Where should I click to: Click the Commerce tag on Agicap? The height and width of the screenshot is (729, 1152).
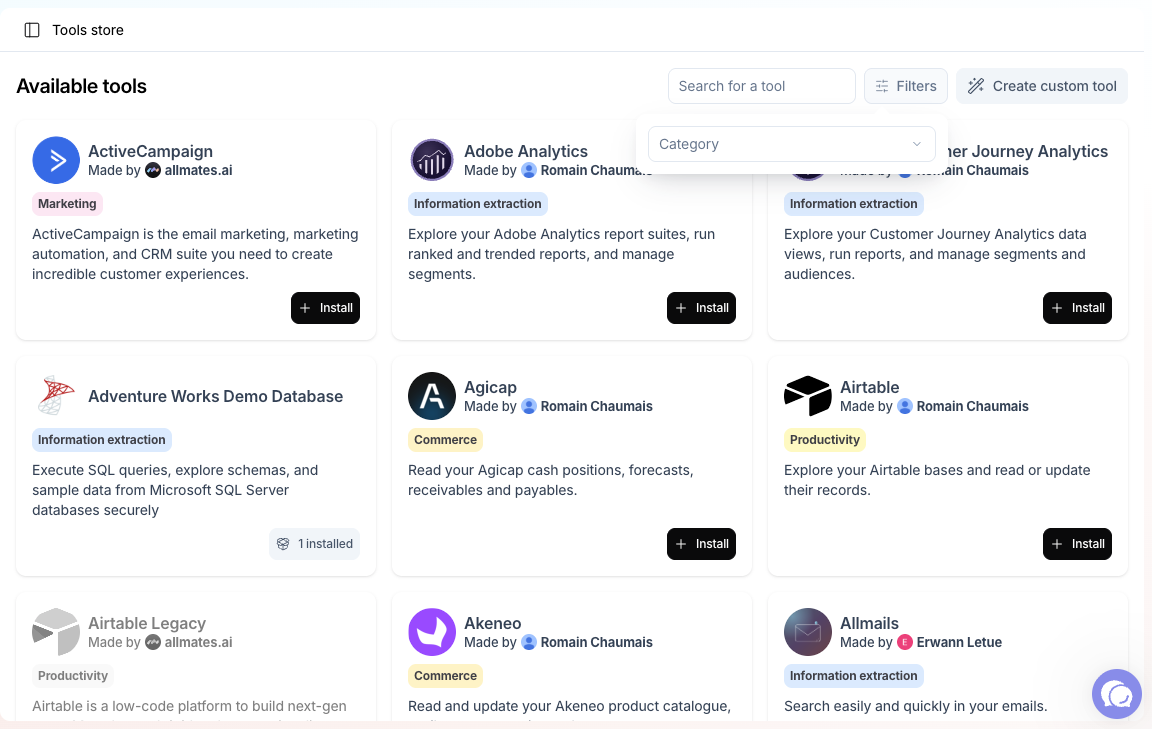pos(445,439)
